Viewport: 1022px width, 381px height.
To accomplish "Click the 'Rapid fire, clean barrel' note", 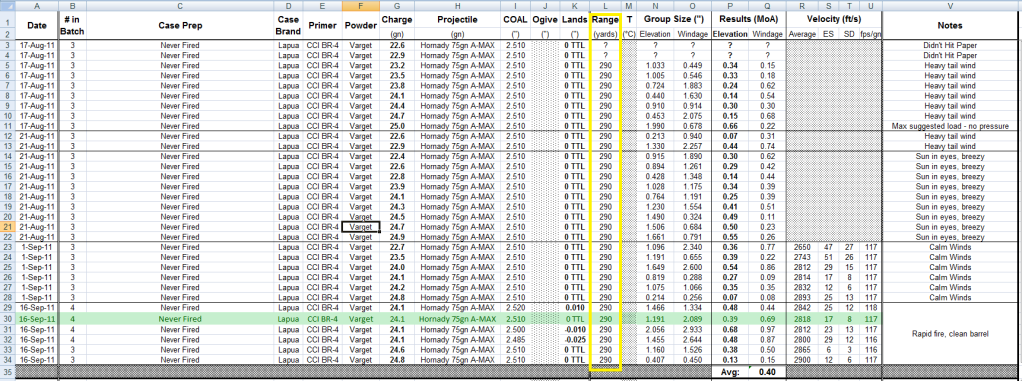I will [951, 333].
